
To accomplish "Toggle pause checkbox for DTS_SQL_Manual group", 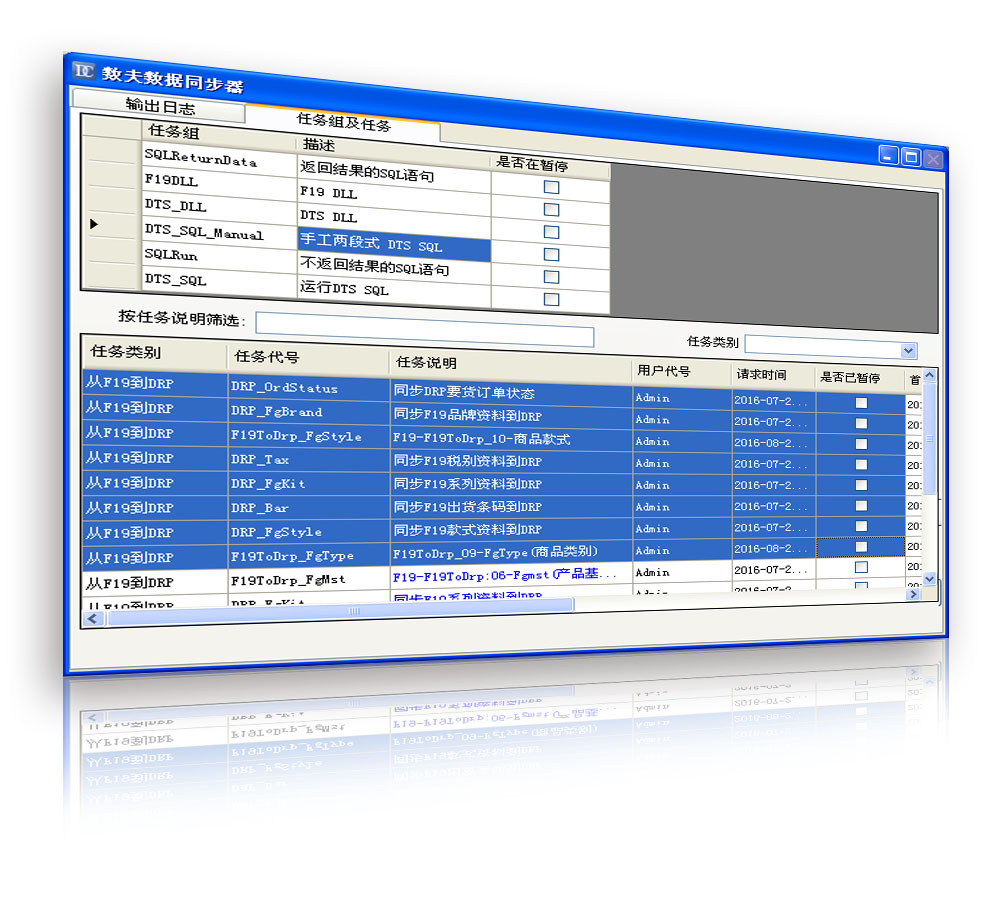I will [x=551, y=255].
